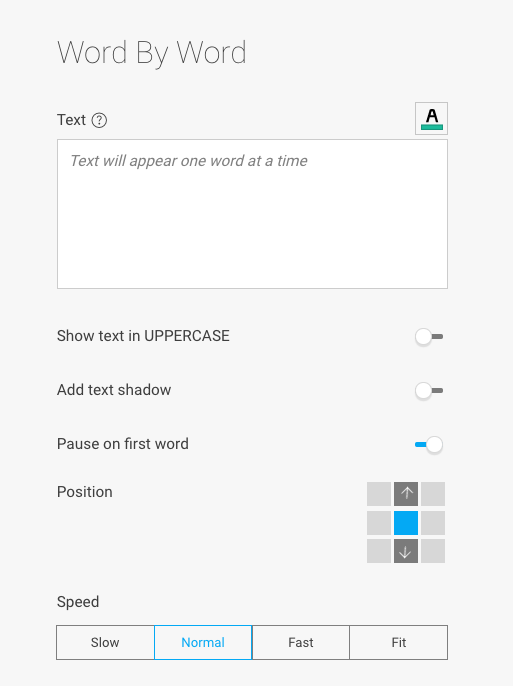Choose the Fit speed option
Viewport: 513px width, 686px height.
[399, 642]
